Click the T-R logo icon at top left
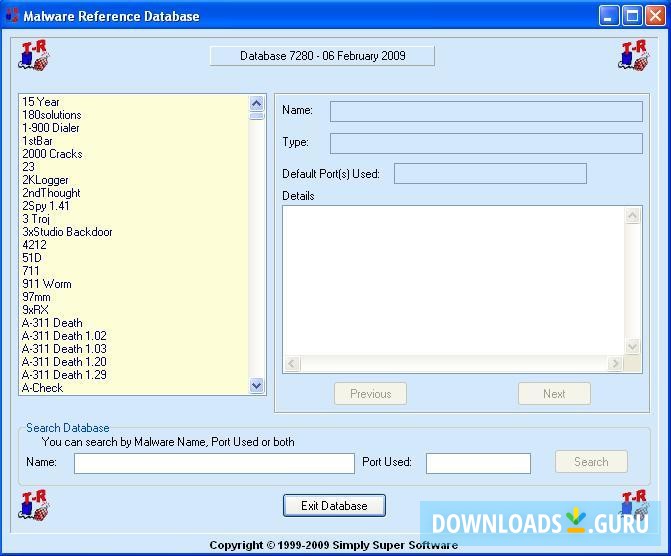 coord(34,56)
